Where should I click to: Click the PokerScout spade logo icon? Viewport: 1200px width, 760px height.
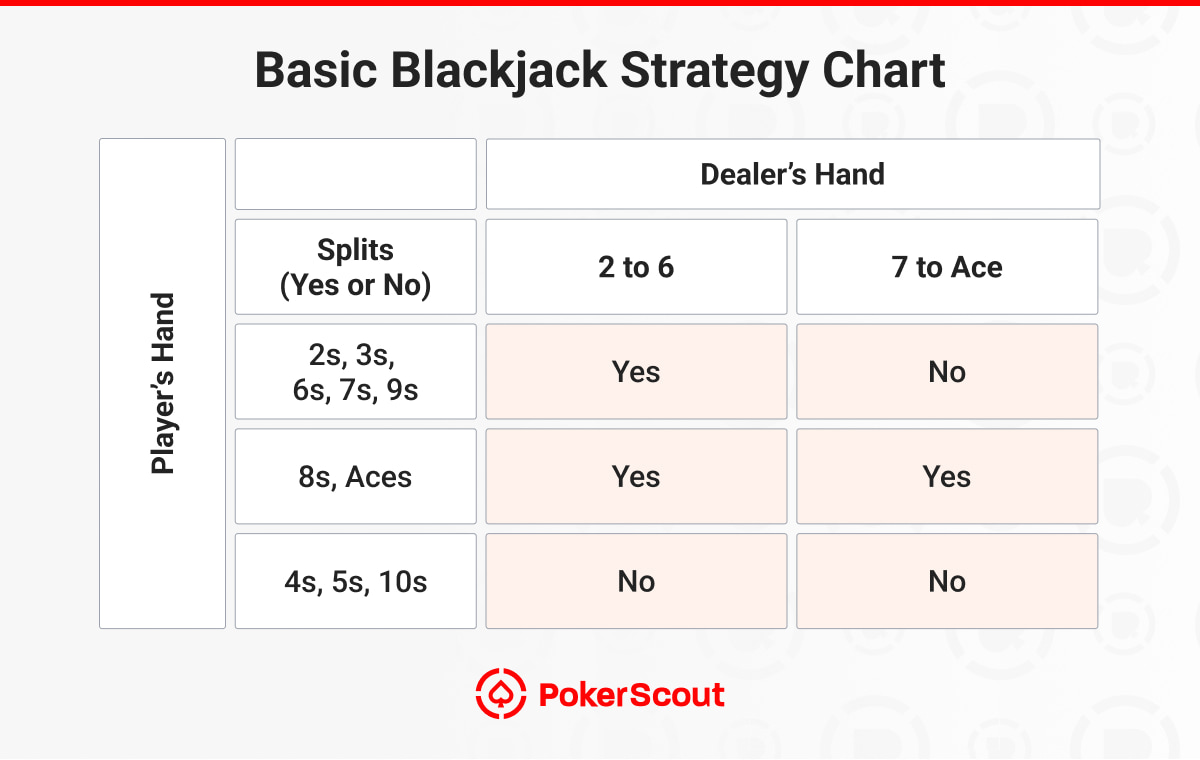tap(500, 694)
